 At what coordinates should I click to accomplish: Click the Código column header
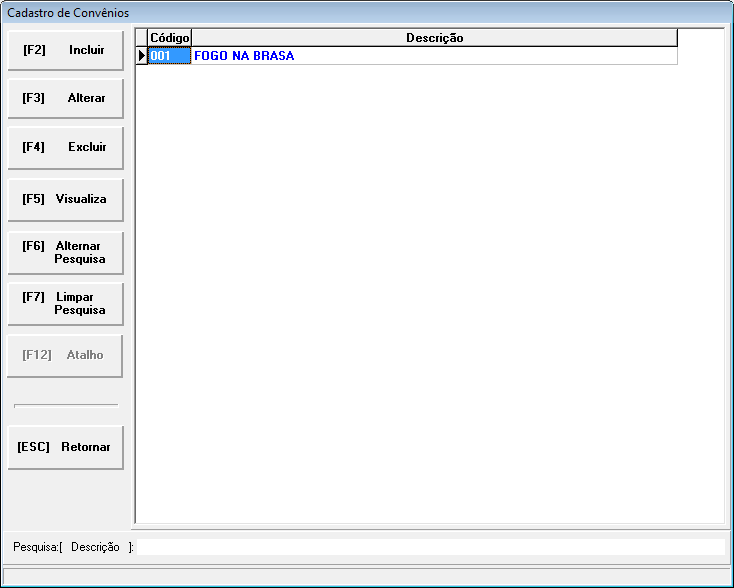(x=169, y=38)
